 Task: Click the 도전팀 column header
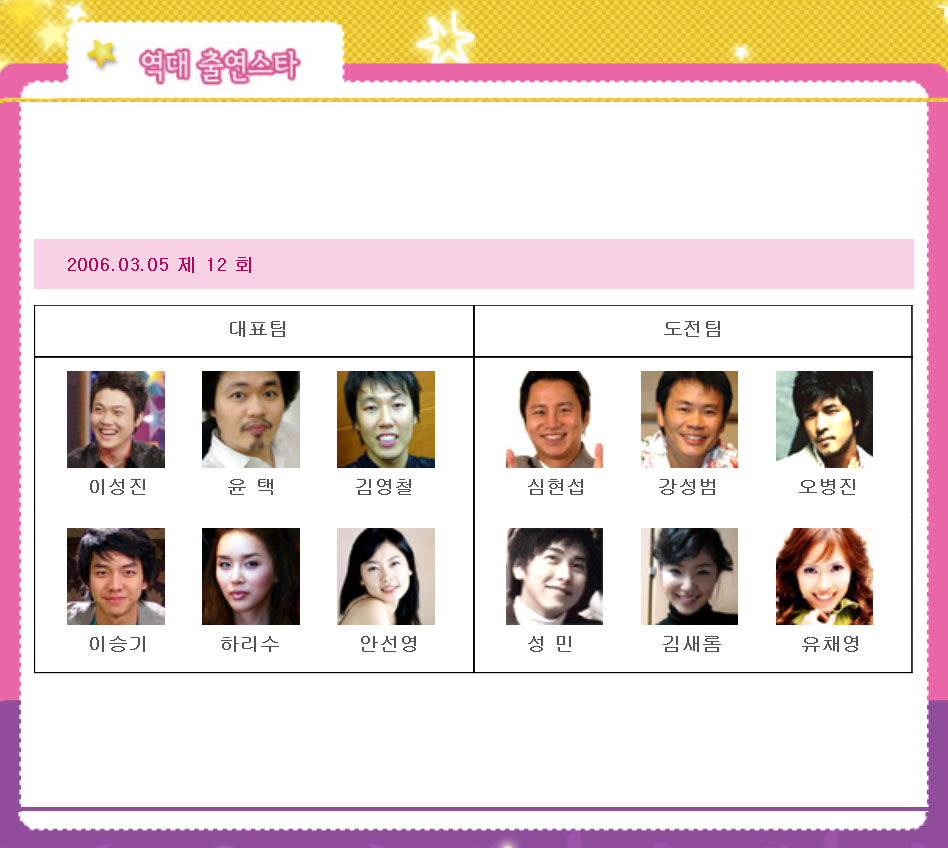693,329
